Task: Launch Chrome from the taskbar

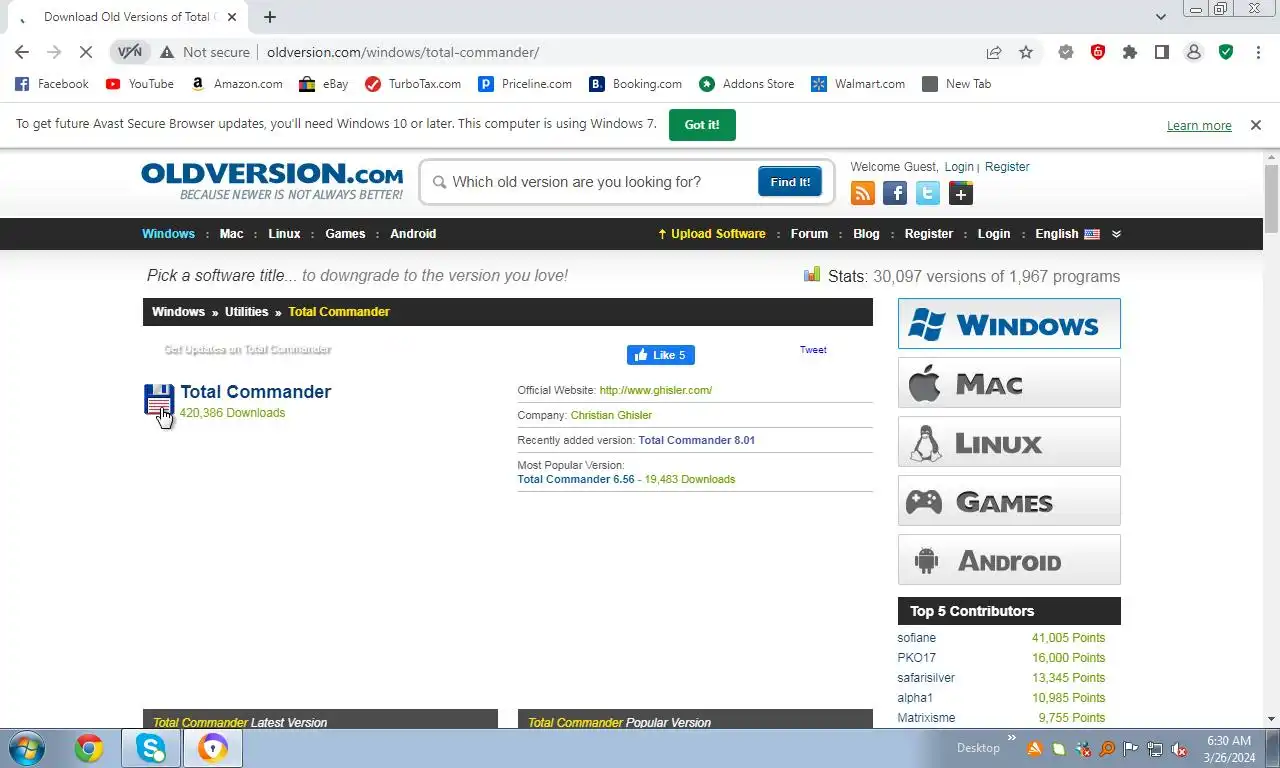Action: [x=89, y=748]
